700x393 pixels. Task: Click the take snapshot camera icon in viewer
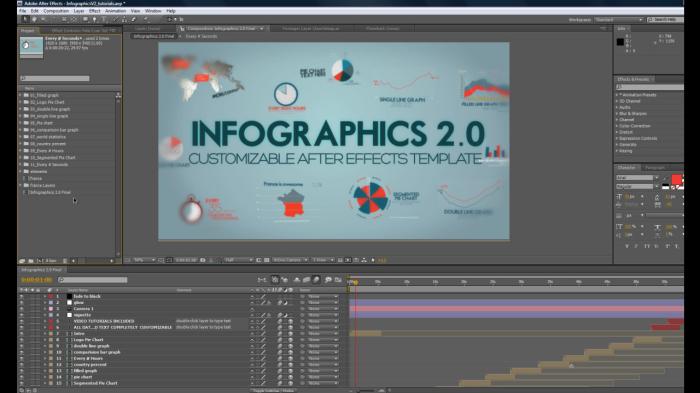click(x=203, y=260)
